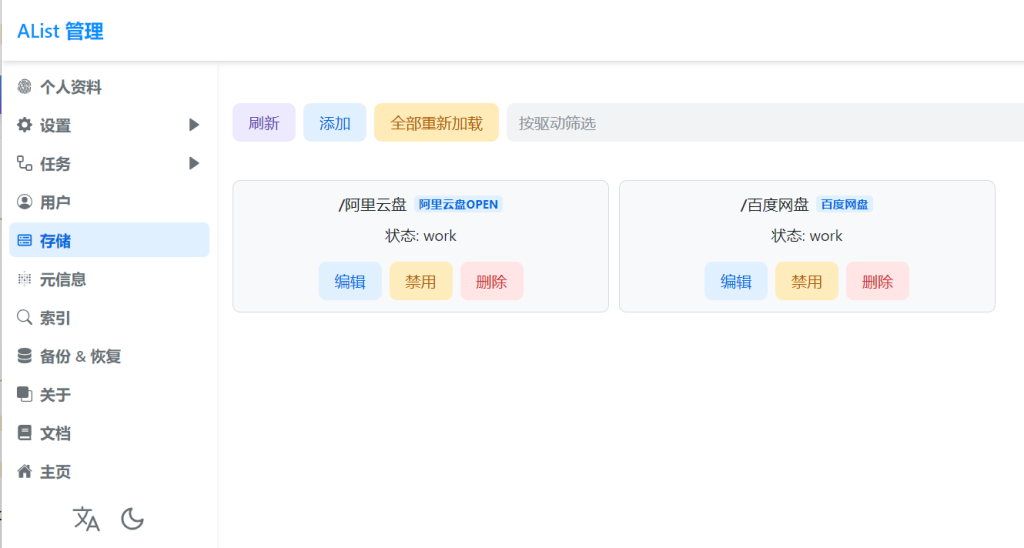Click the 任务 workflow icon in sidebar
Screen dimensions: 1024x548
pyautogui.click(x=25, y=163)
